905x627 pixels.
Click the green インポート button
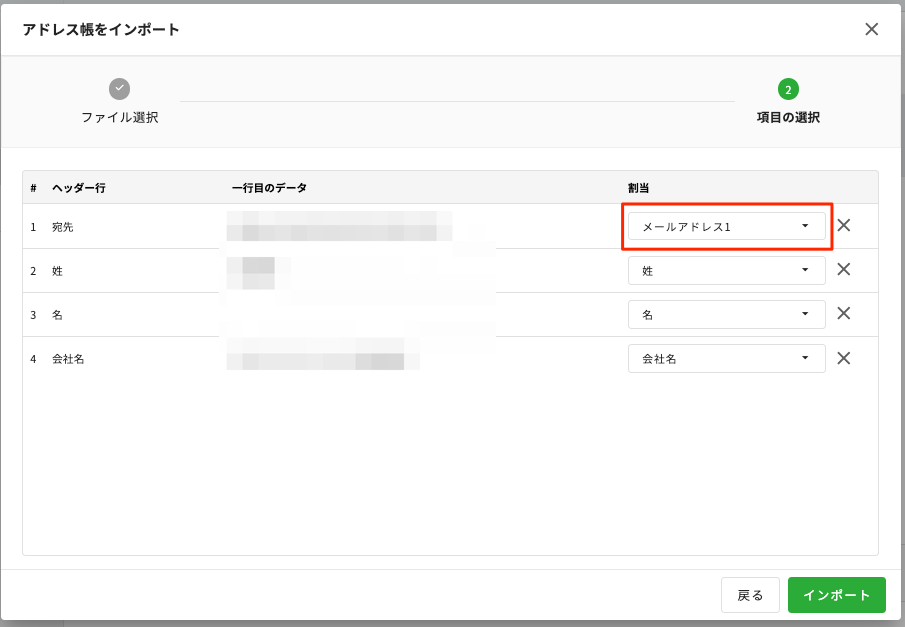coord(836,595)
